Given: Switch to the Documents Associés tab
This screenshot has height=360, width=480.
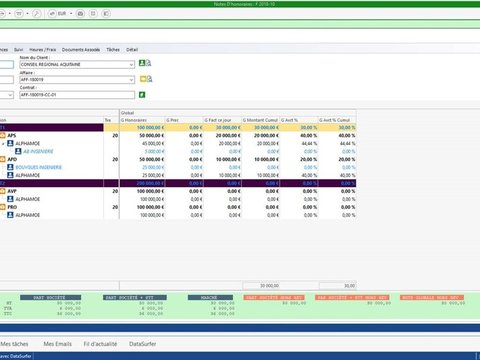Looking at the screenshot, I should (81, 50).
